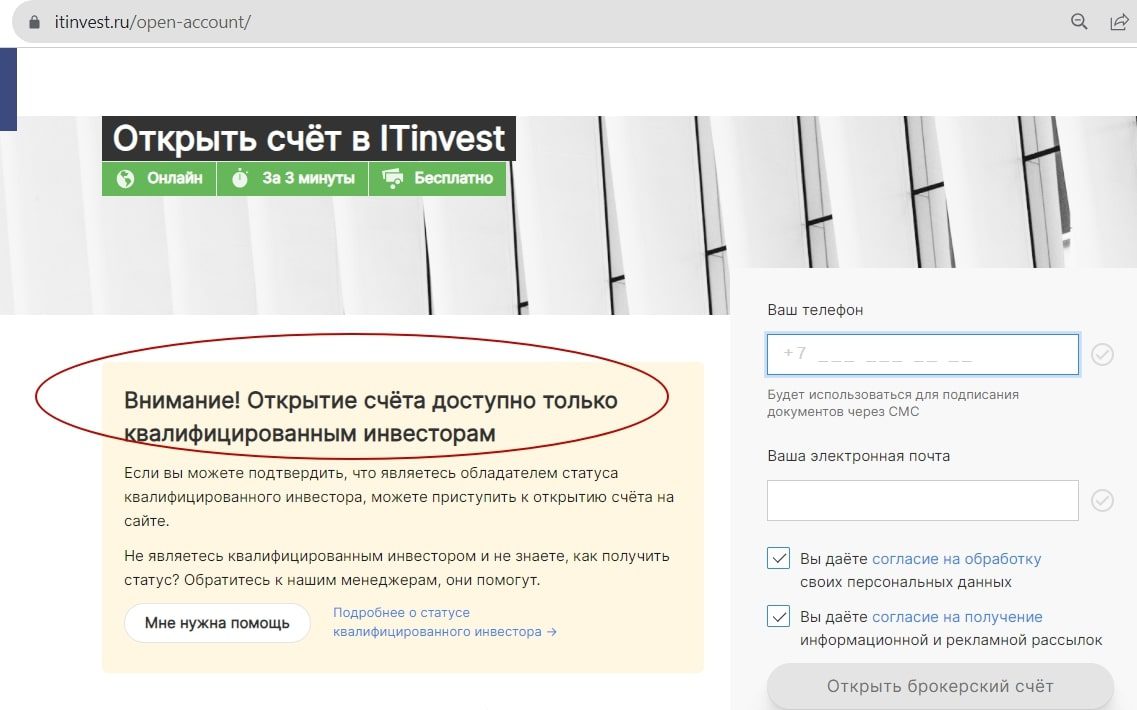The image size is (1137, 710).
Task: Click the zoom magnifier icon in address bar
Action: pyautogui.click(x=1079, y=22)
